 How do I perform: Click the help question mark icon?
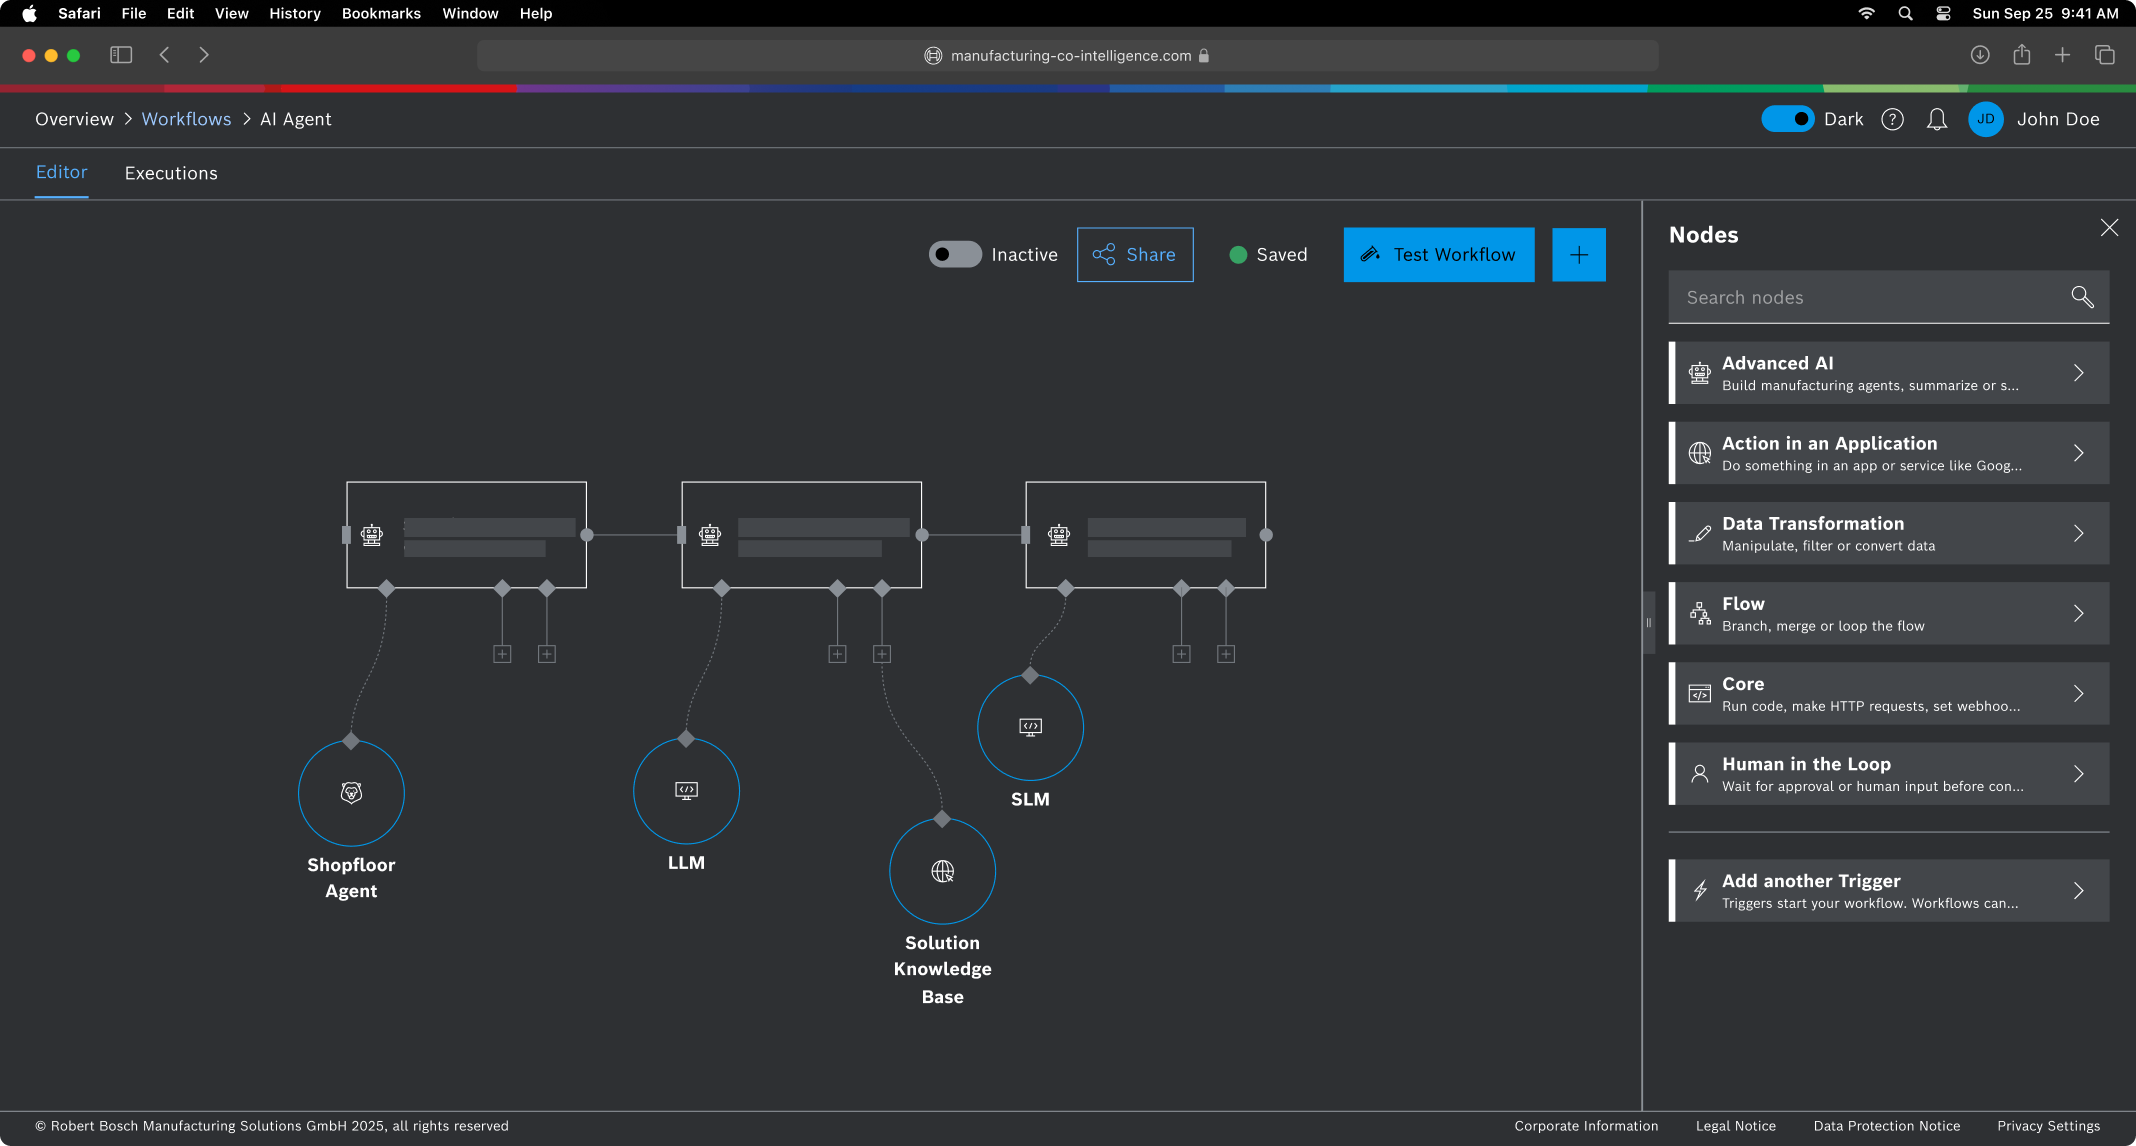click(1892, 119)
